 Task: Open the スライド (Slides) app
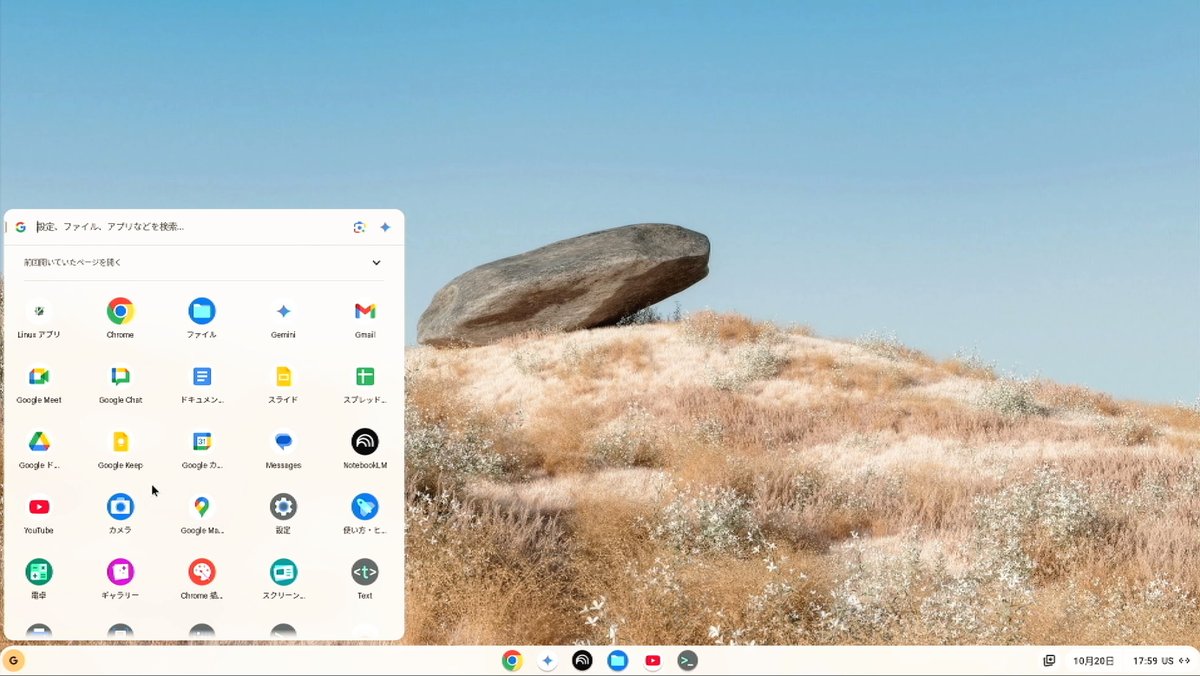(x=282, y=375)
